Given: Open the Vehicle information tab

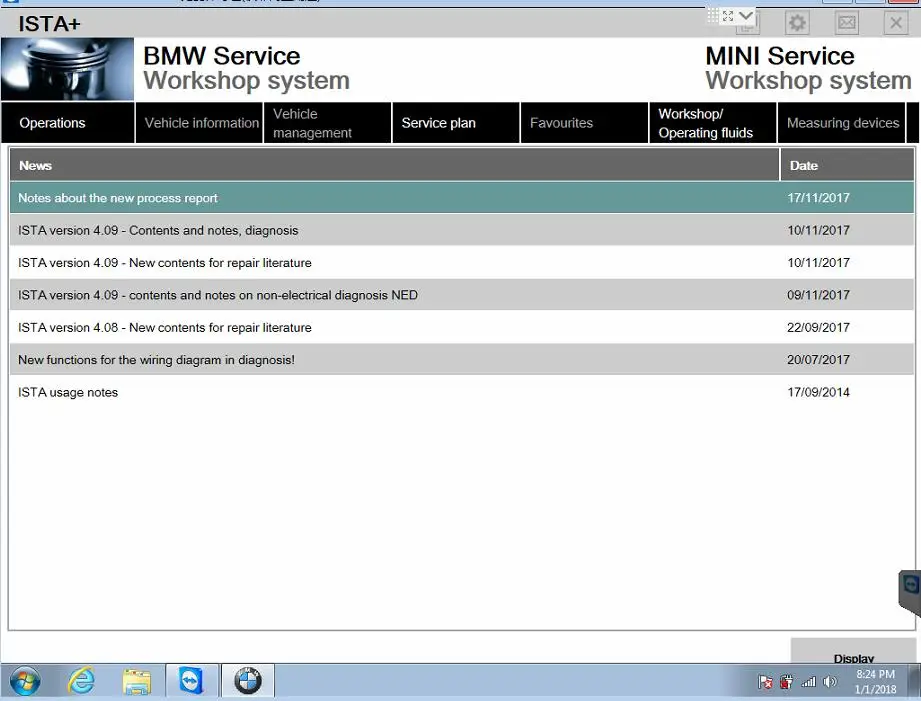Looking at the screenshot, I should (199, 123).
